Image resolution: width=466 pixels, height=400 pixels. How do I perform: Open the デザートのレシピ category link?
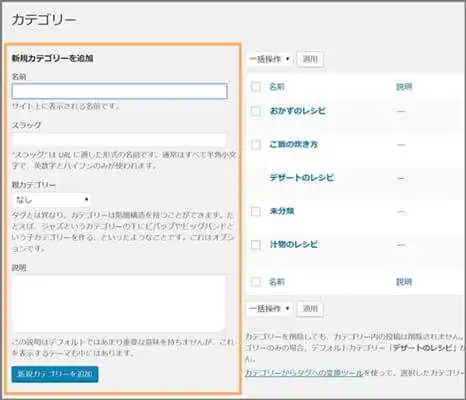[x=301, y=178]
